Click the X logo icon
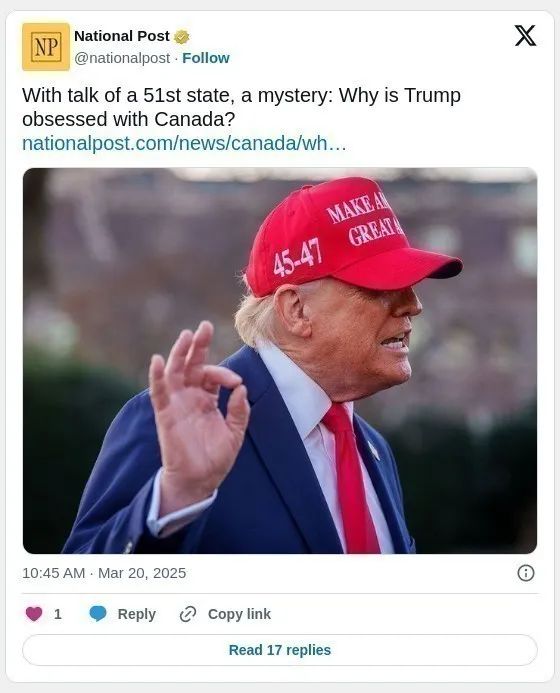Image resolution: width=560 pixels, height=693 pixels. 525,36
